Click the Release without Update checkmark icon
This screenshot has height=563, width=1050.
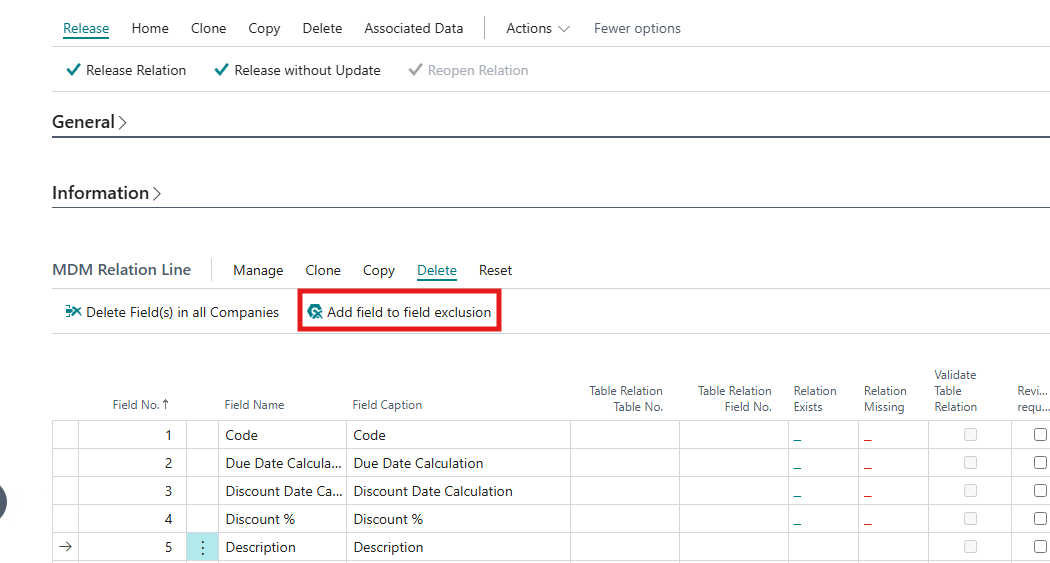[221, 70]
